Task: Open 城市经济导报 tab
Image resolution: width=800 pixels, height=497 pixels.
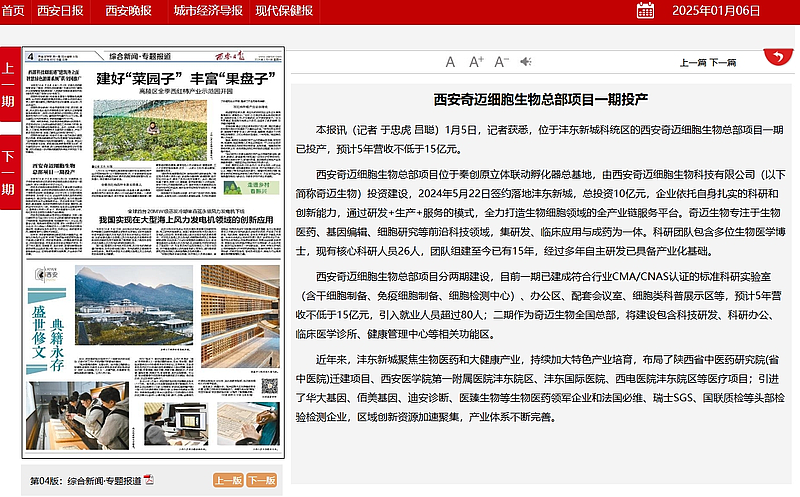Action: tap(208, 11)
